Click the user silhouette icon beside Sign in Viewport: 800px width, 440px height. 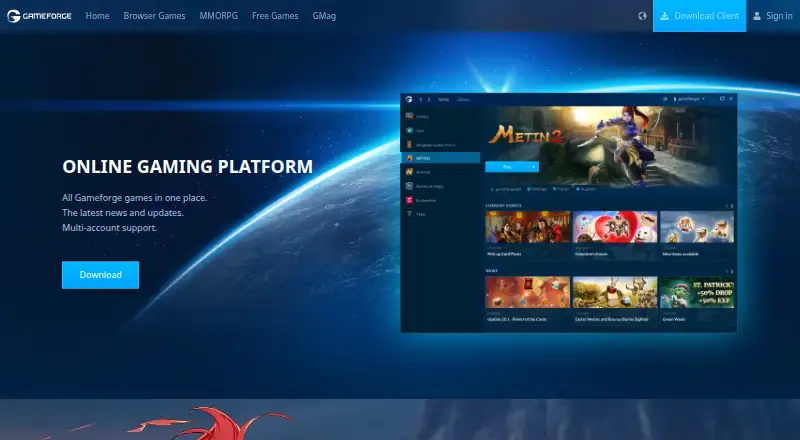click(x=757, y=16)
